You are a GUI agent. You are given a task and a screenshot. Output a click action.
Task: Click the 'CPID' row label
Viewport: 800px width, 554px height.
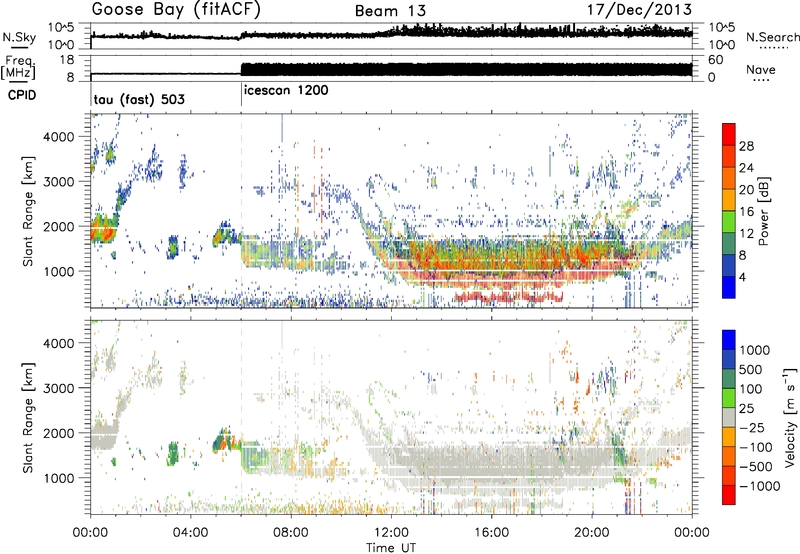(x=22, y=95)
